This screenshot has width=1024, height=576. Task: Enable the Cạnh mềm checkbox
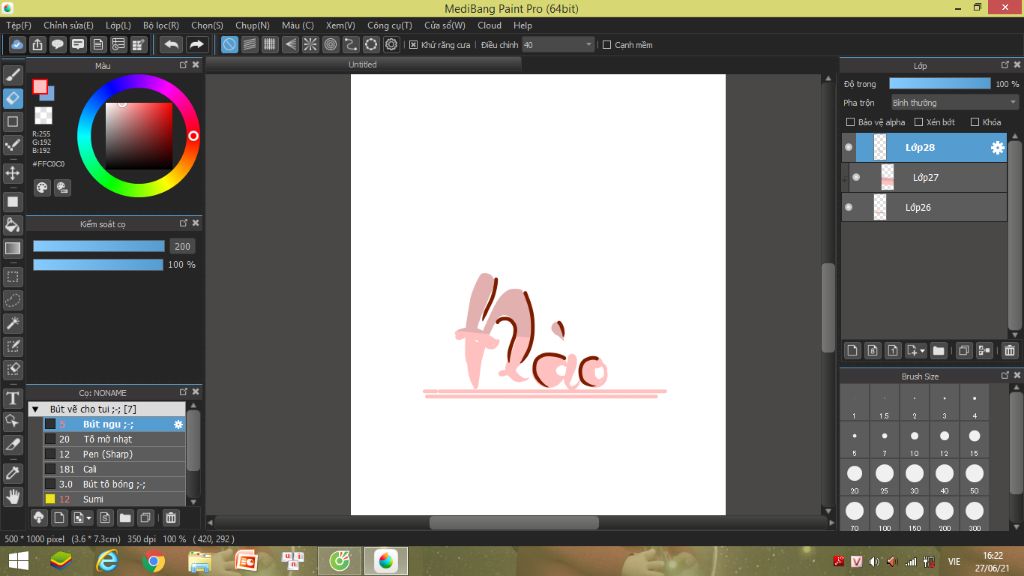point(607,45)
